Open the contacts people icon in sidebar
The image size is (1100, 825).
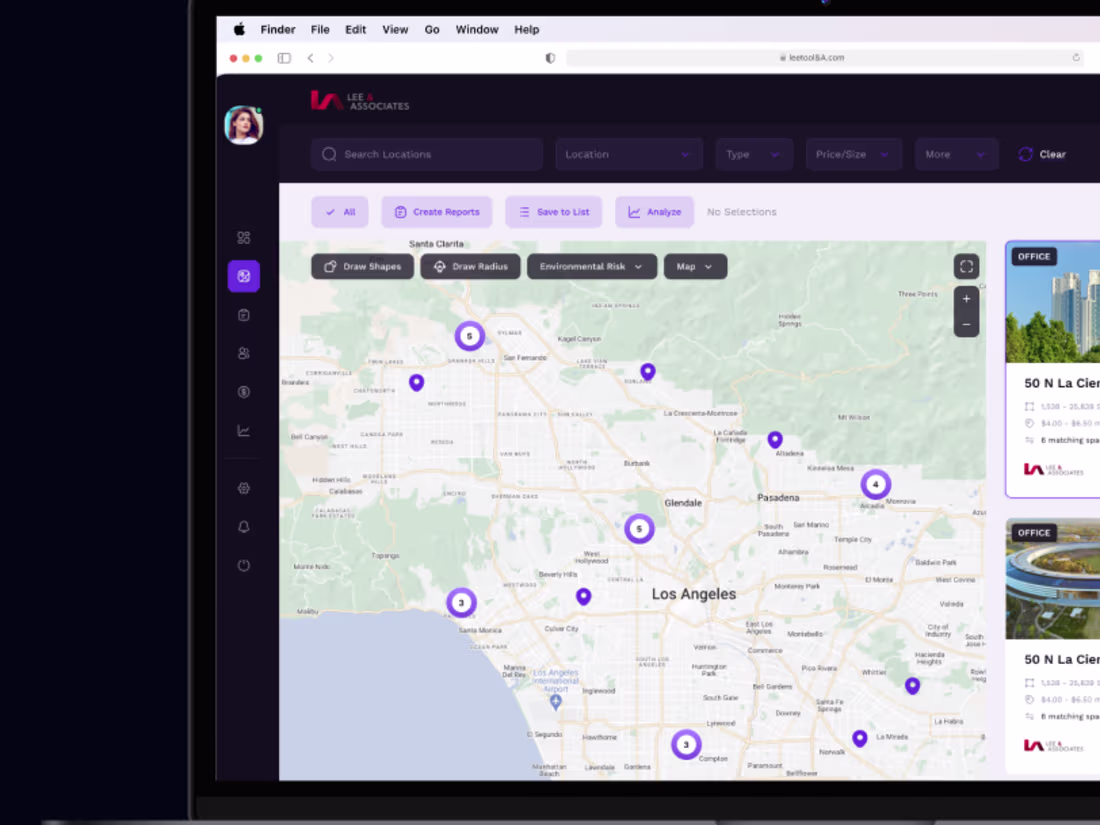pos(243,354)
